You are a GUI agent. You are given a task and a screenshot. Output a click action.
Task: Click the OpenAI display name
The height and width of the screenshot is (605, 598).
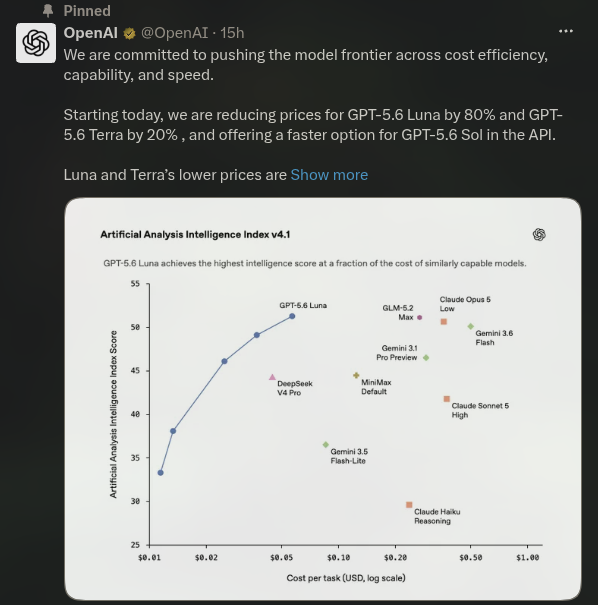click(x=91, y=33)
